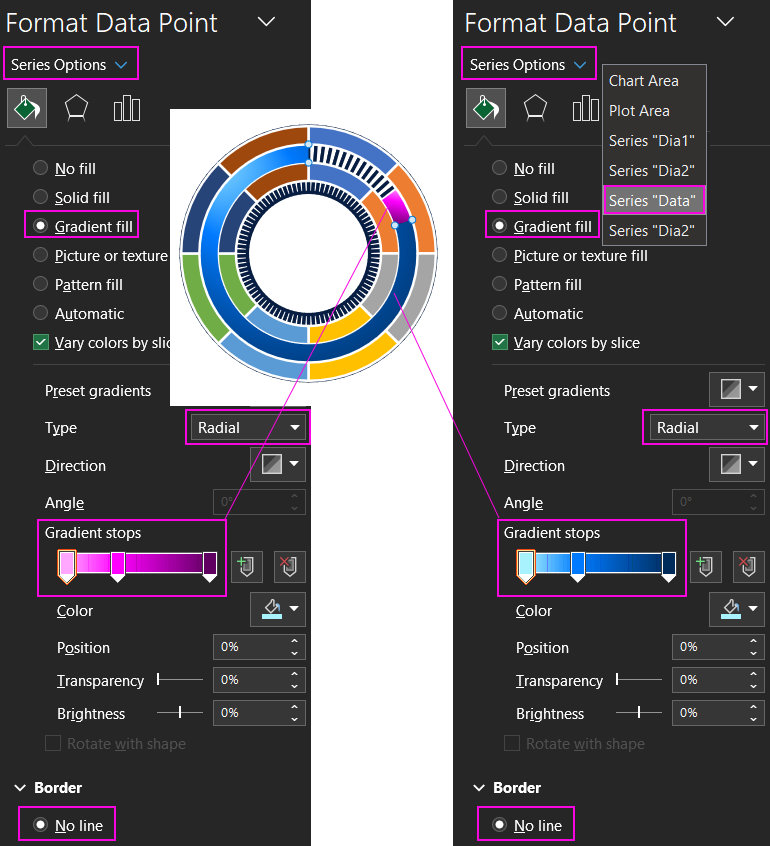
Task: Choose Pattern fill option in right panel
Action: coord(501,285)
